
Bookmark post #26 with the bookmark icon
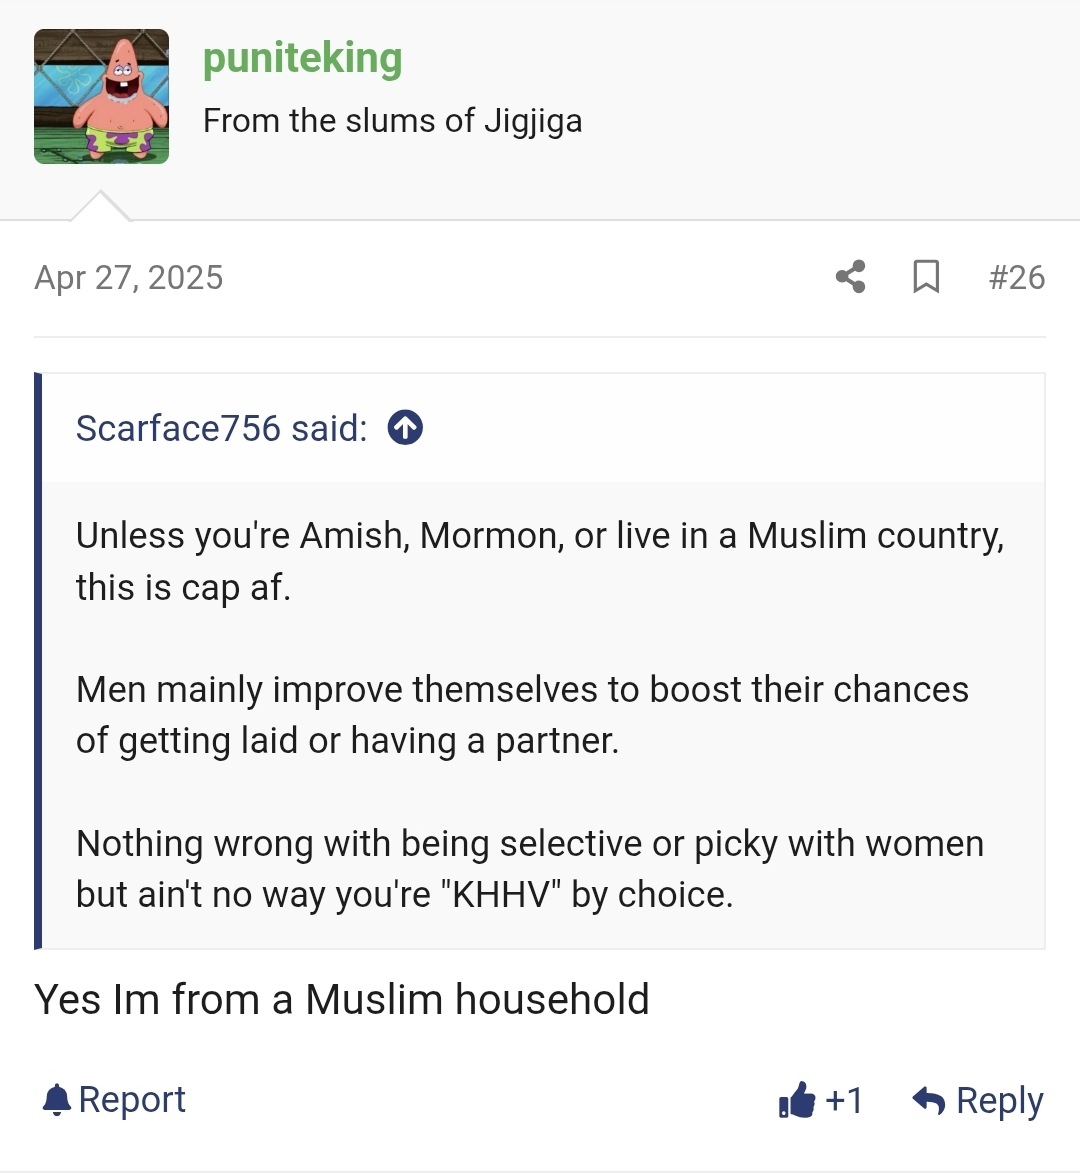coord(926,277)
